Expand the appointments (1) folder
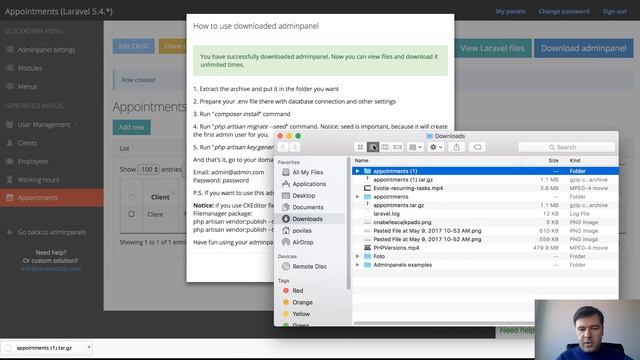The height and width of the screenshot is (360, 640). point(358,171)
